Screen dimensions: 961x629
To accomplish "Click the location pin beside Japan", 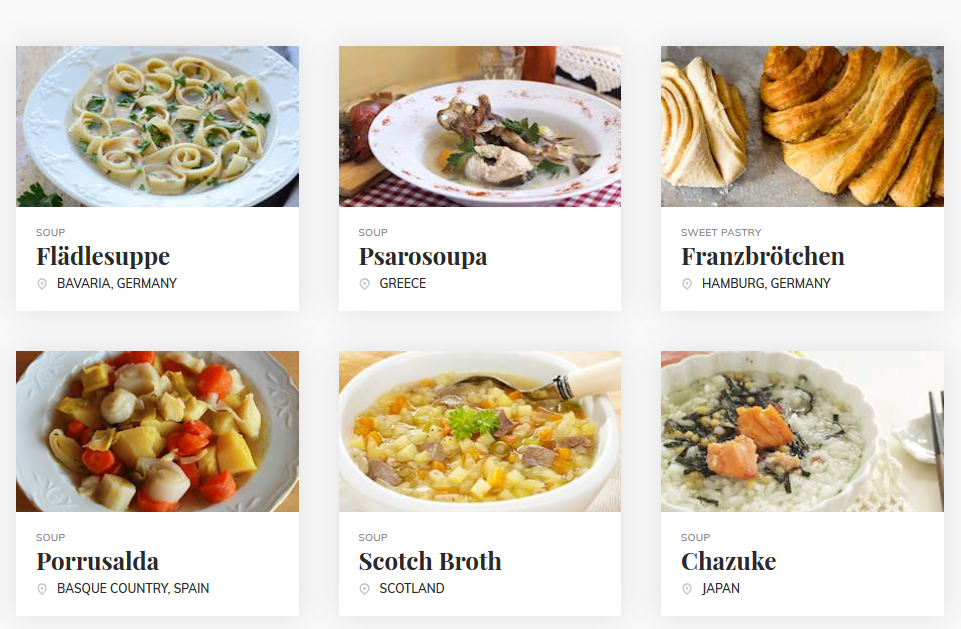I will point(686,589).
